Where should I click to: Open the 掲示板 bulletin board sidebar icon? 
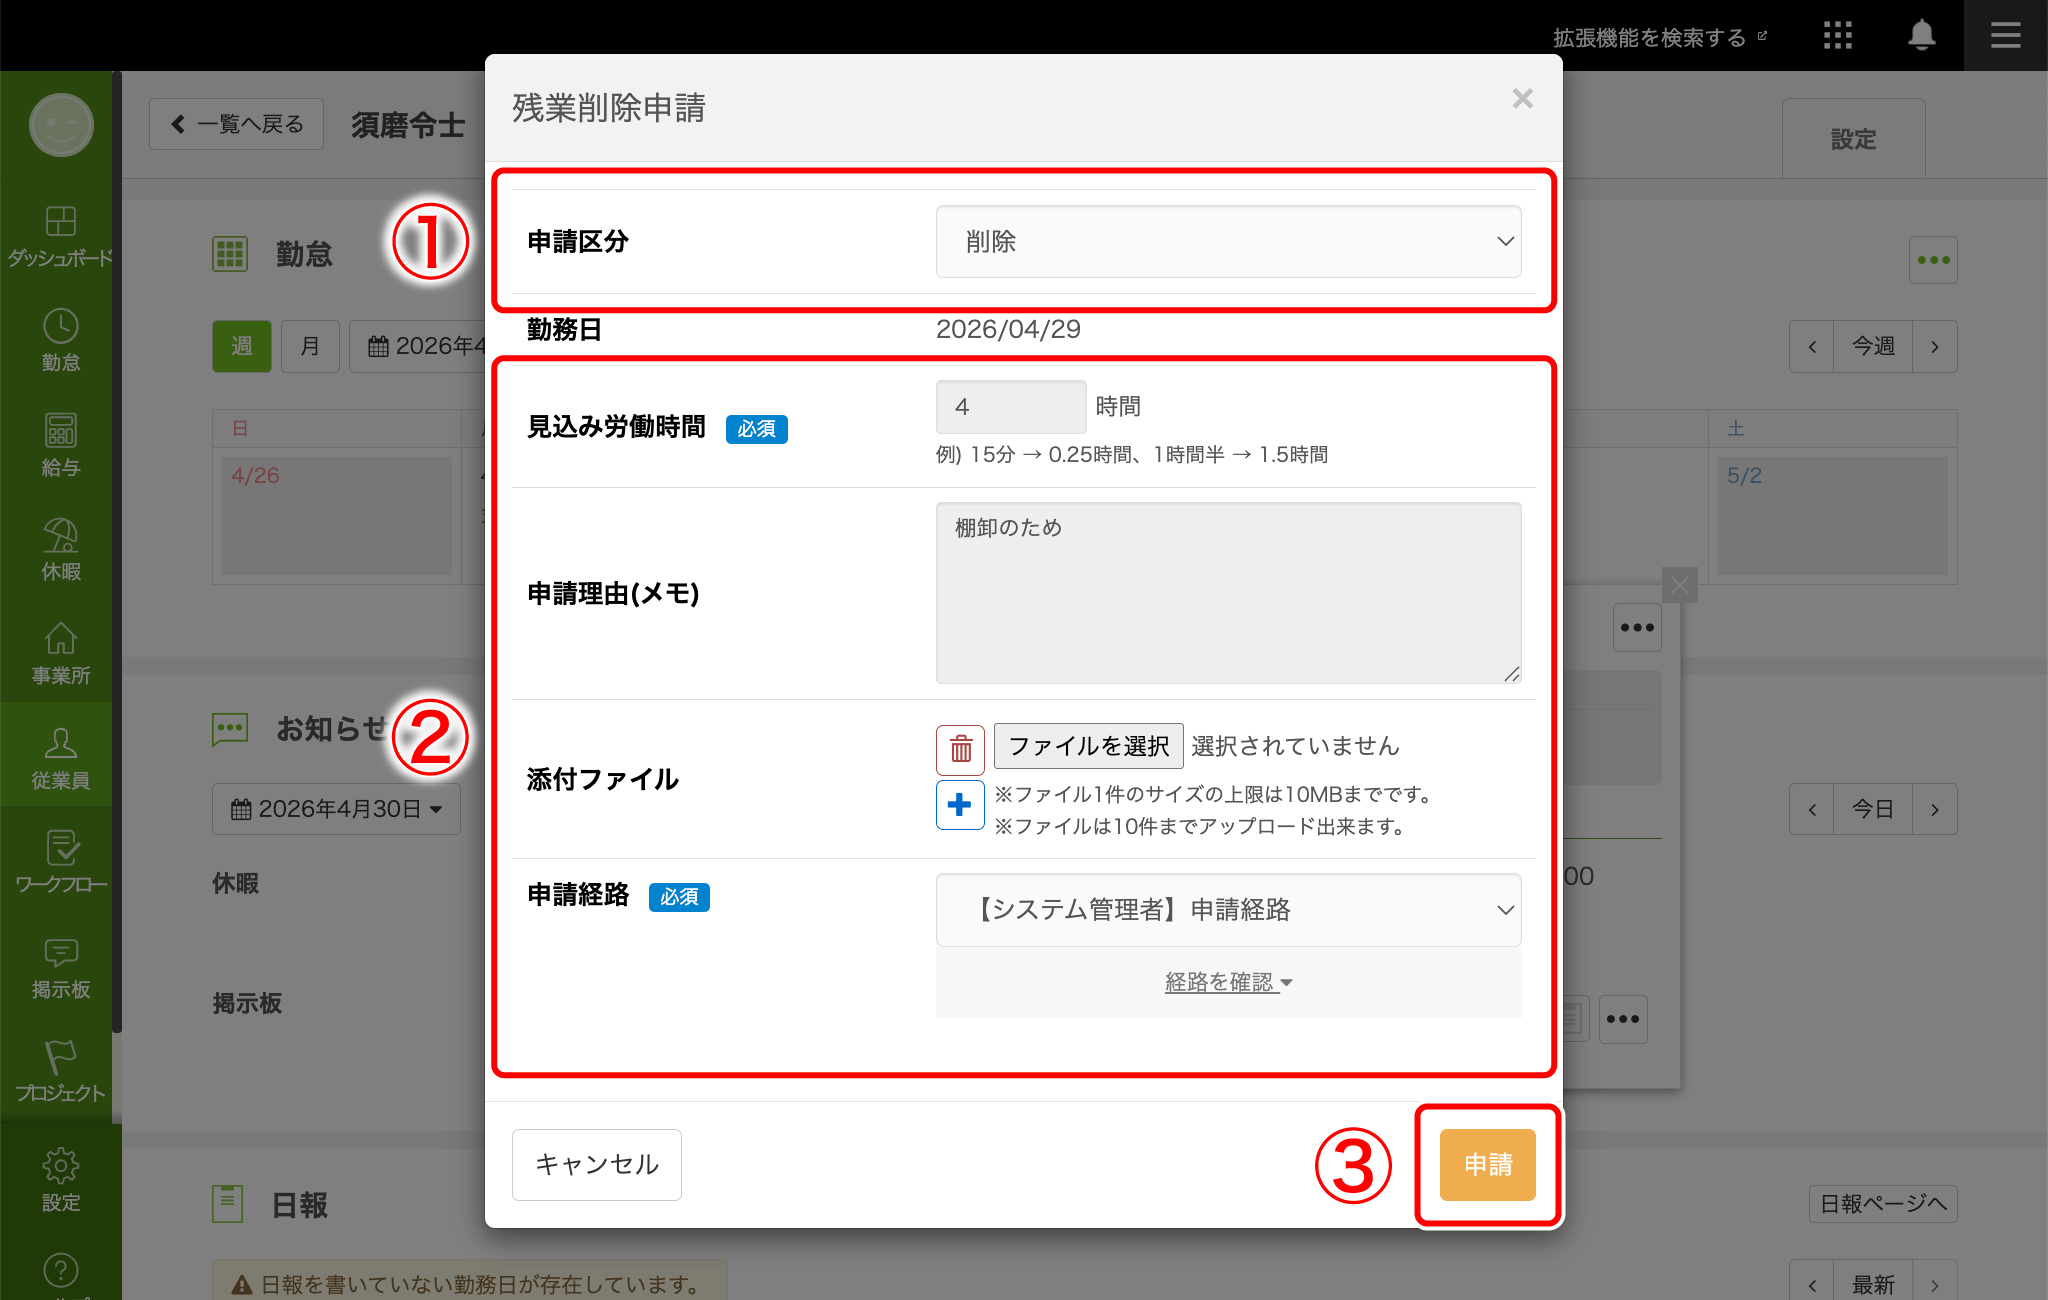pos(60,967)
